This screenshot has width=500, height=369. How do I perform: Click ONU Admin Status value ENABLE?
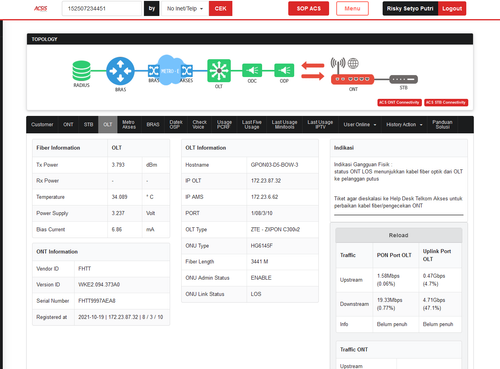(261, 278)
